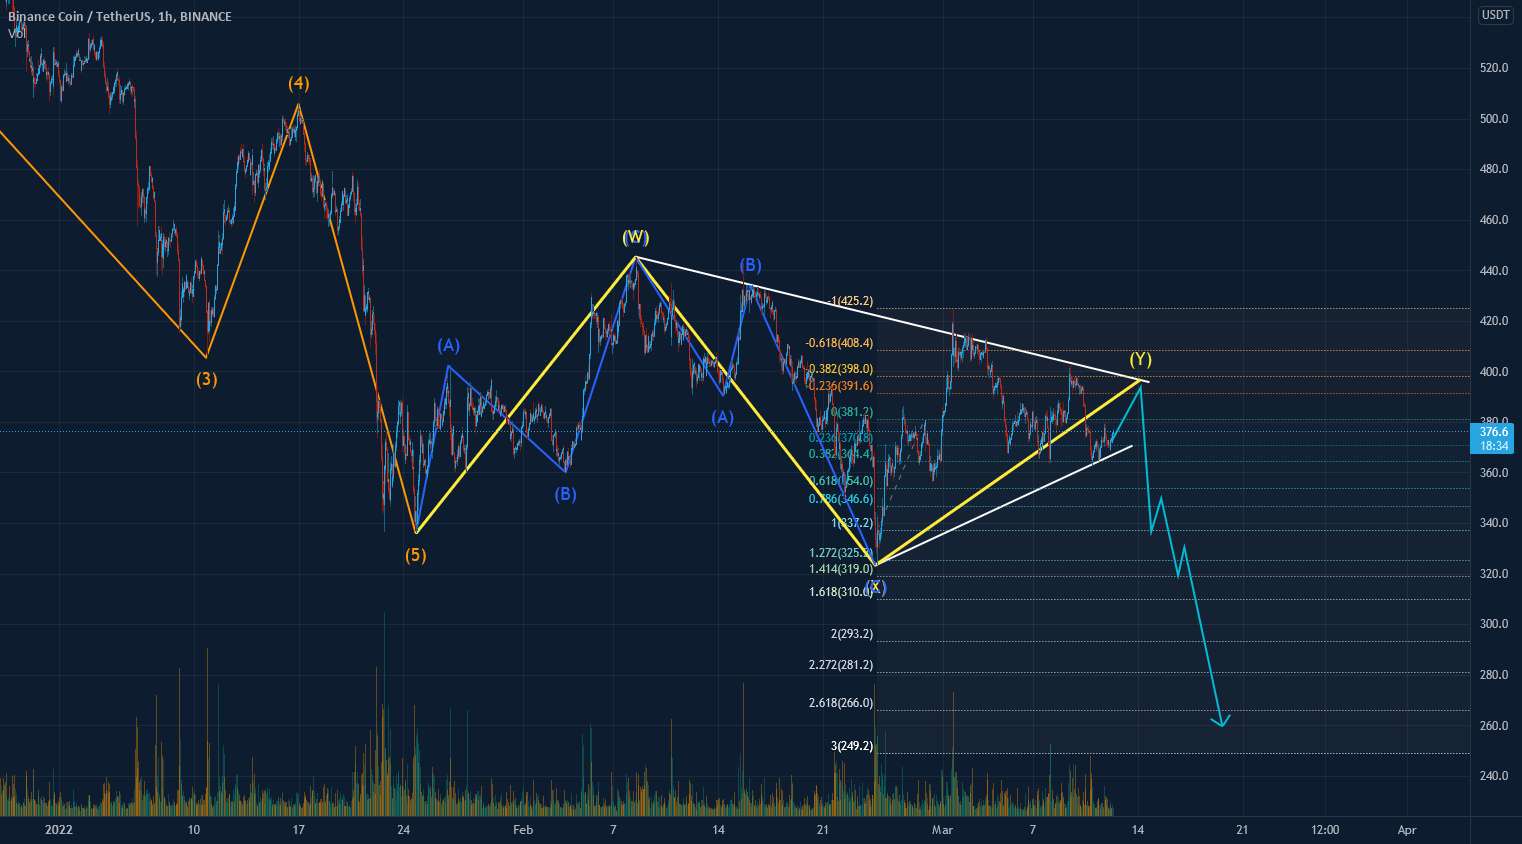Select the yellow (Y) wave label
The height and width of the screenshot is (844, 1522).
coord(1141,359)
